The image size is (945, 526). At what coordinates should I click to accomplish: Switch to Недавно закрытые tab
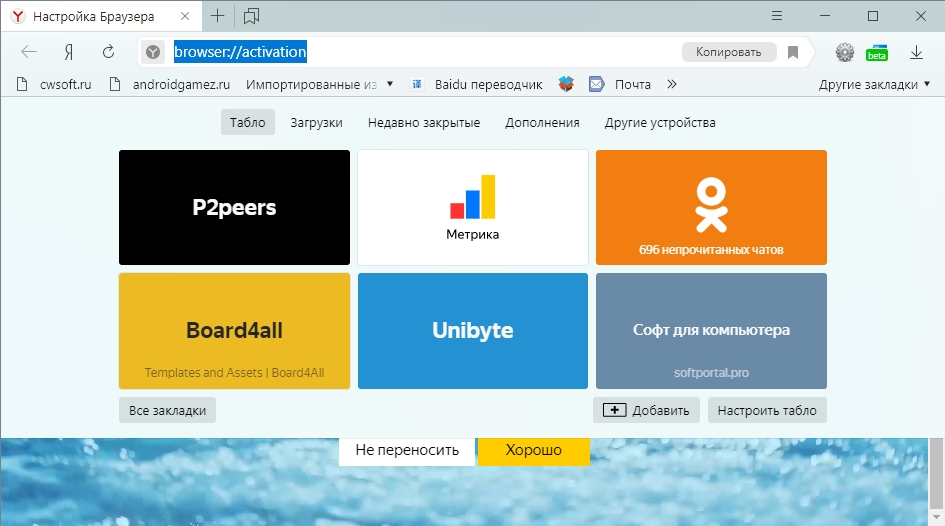(424, 122)
